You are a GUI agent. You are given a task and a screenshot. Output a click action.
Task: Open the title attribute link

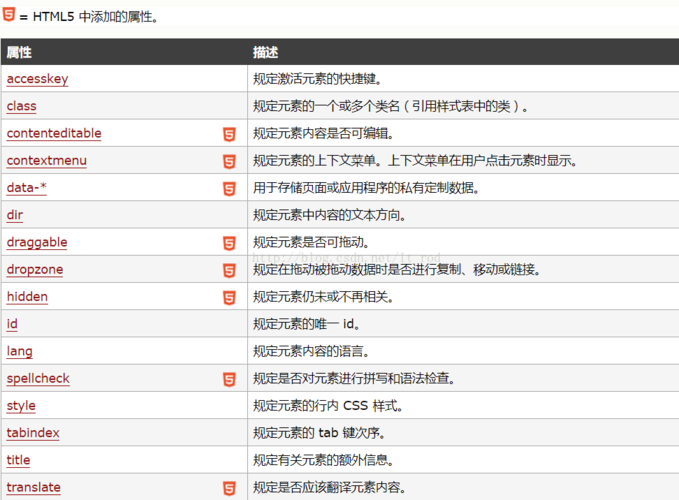(18, 460)
